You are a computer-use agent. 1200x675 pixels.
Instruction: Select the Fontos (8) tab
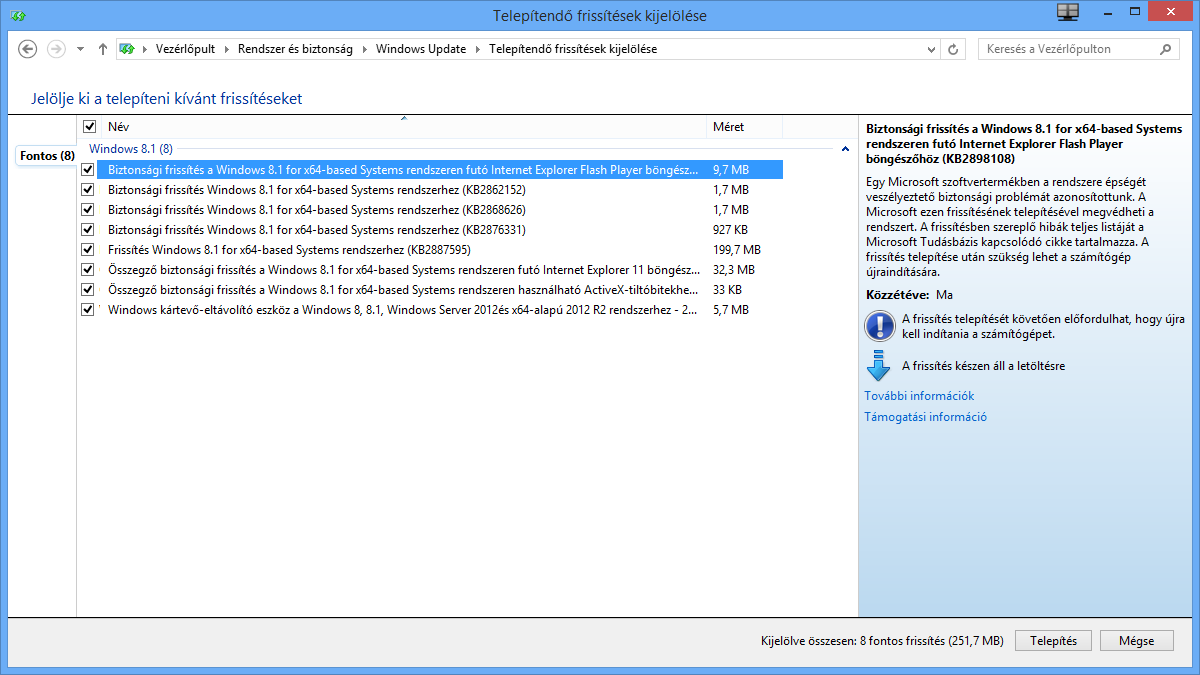pyautogui.click(x=47, y=156)
